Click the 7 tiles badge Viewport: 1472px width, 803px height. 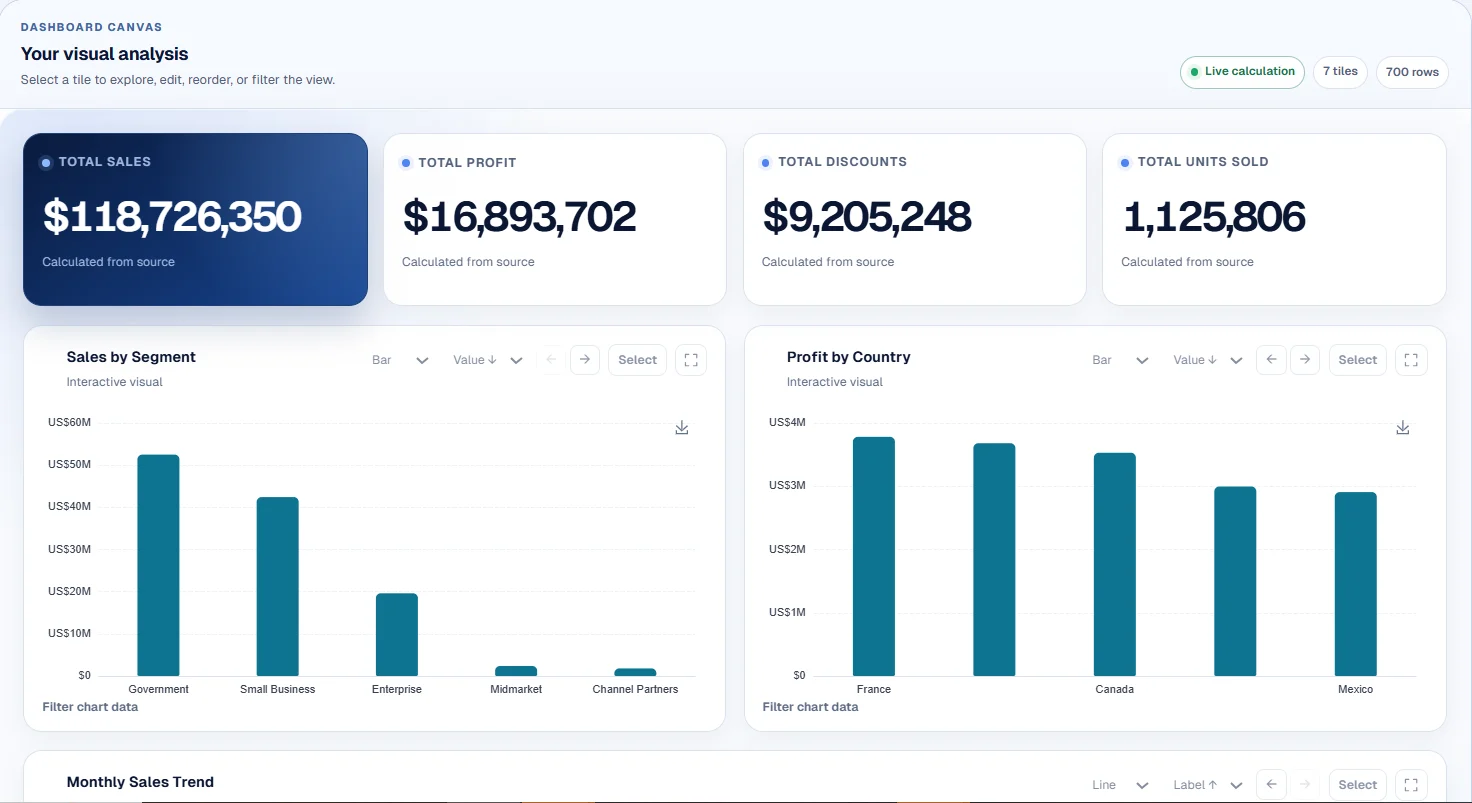[x=1340, y=72]
